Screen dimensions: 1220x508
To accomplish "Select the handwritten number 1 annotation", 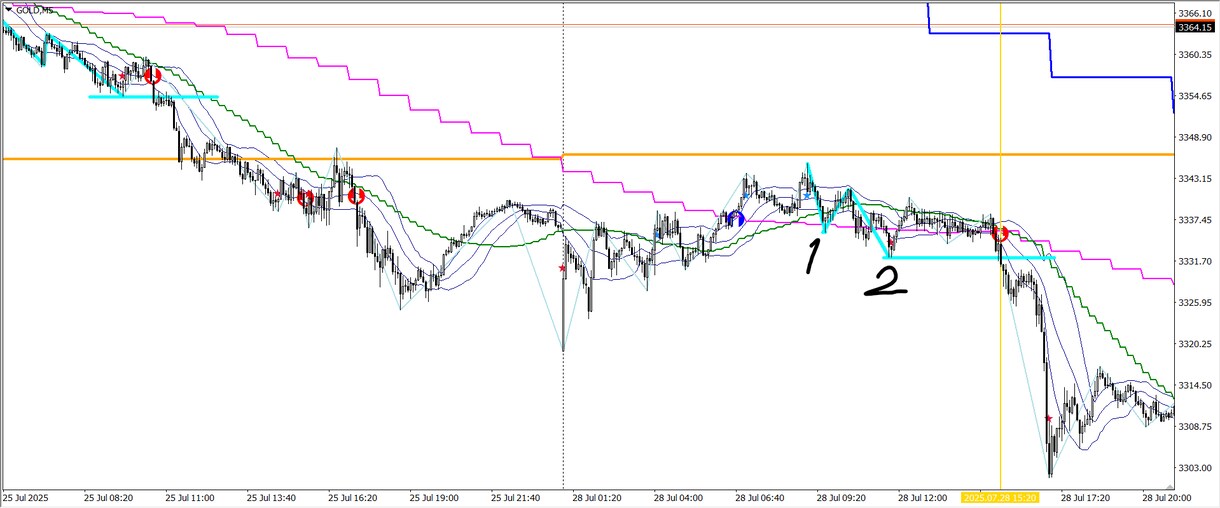I will [813, 256].
